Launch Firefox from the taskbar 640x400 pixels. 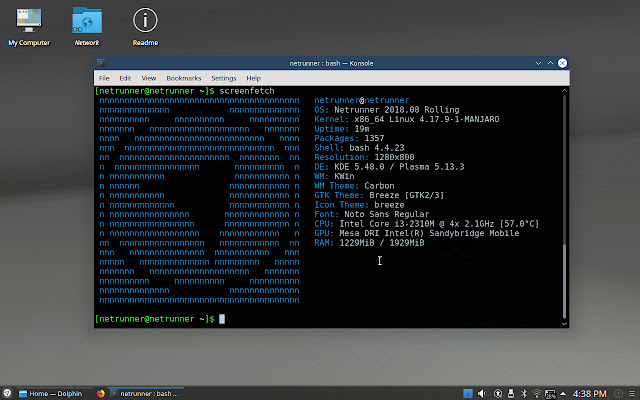click(100, 393)
